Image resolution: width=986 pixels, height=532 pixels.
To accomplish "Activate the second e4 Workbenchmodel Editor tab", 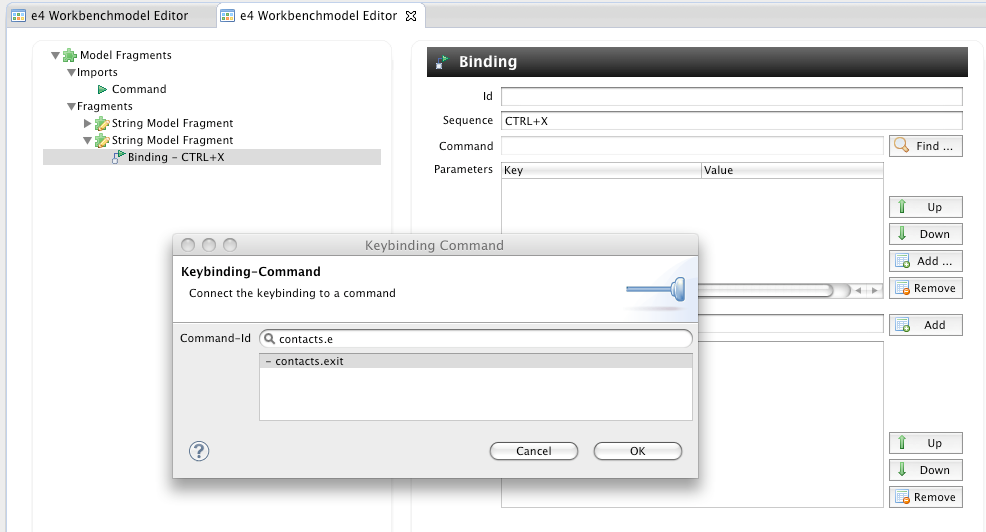I will 318,16.
